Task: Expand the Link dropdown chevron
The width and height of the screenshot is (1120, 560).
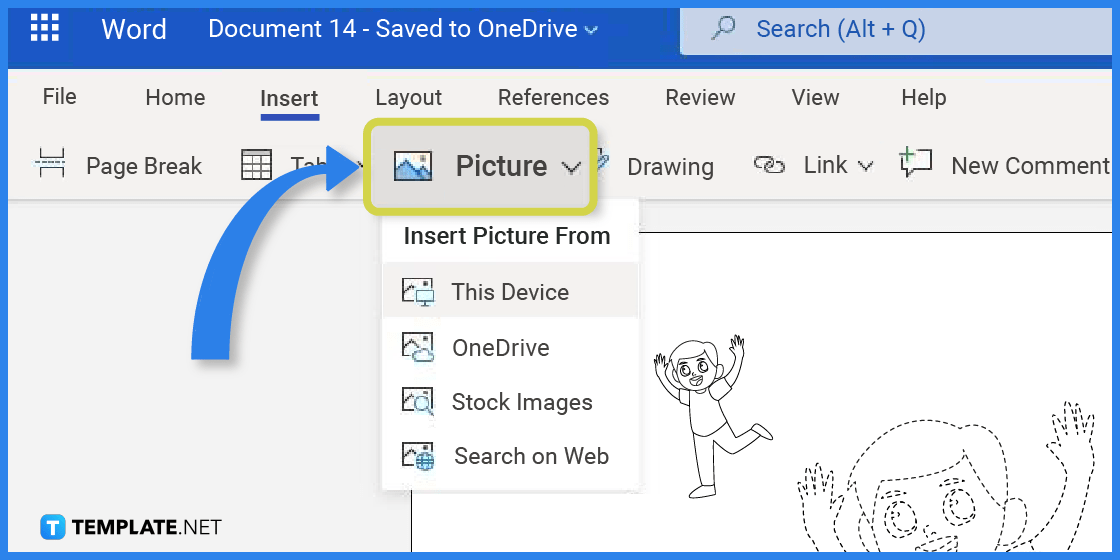Action: point(864,167)
